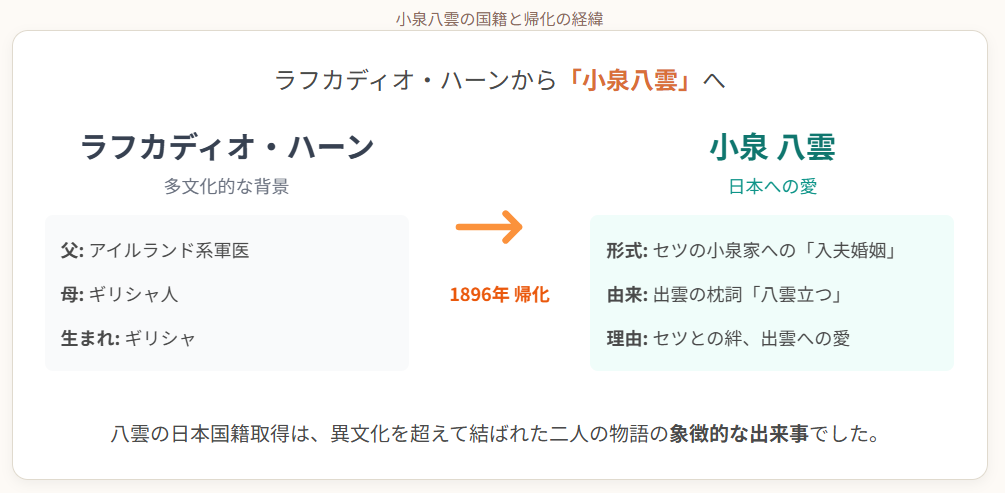Viewport: 1005px width, 493px height.
Task: Click the bold 形式 label
Action: [x=627, y=250]
